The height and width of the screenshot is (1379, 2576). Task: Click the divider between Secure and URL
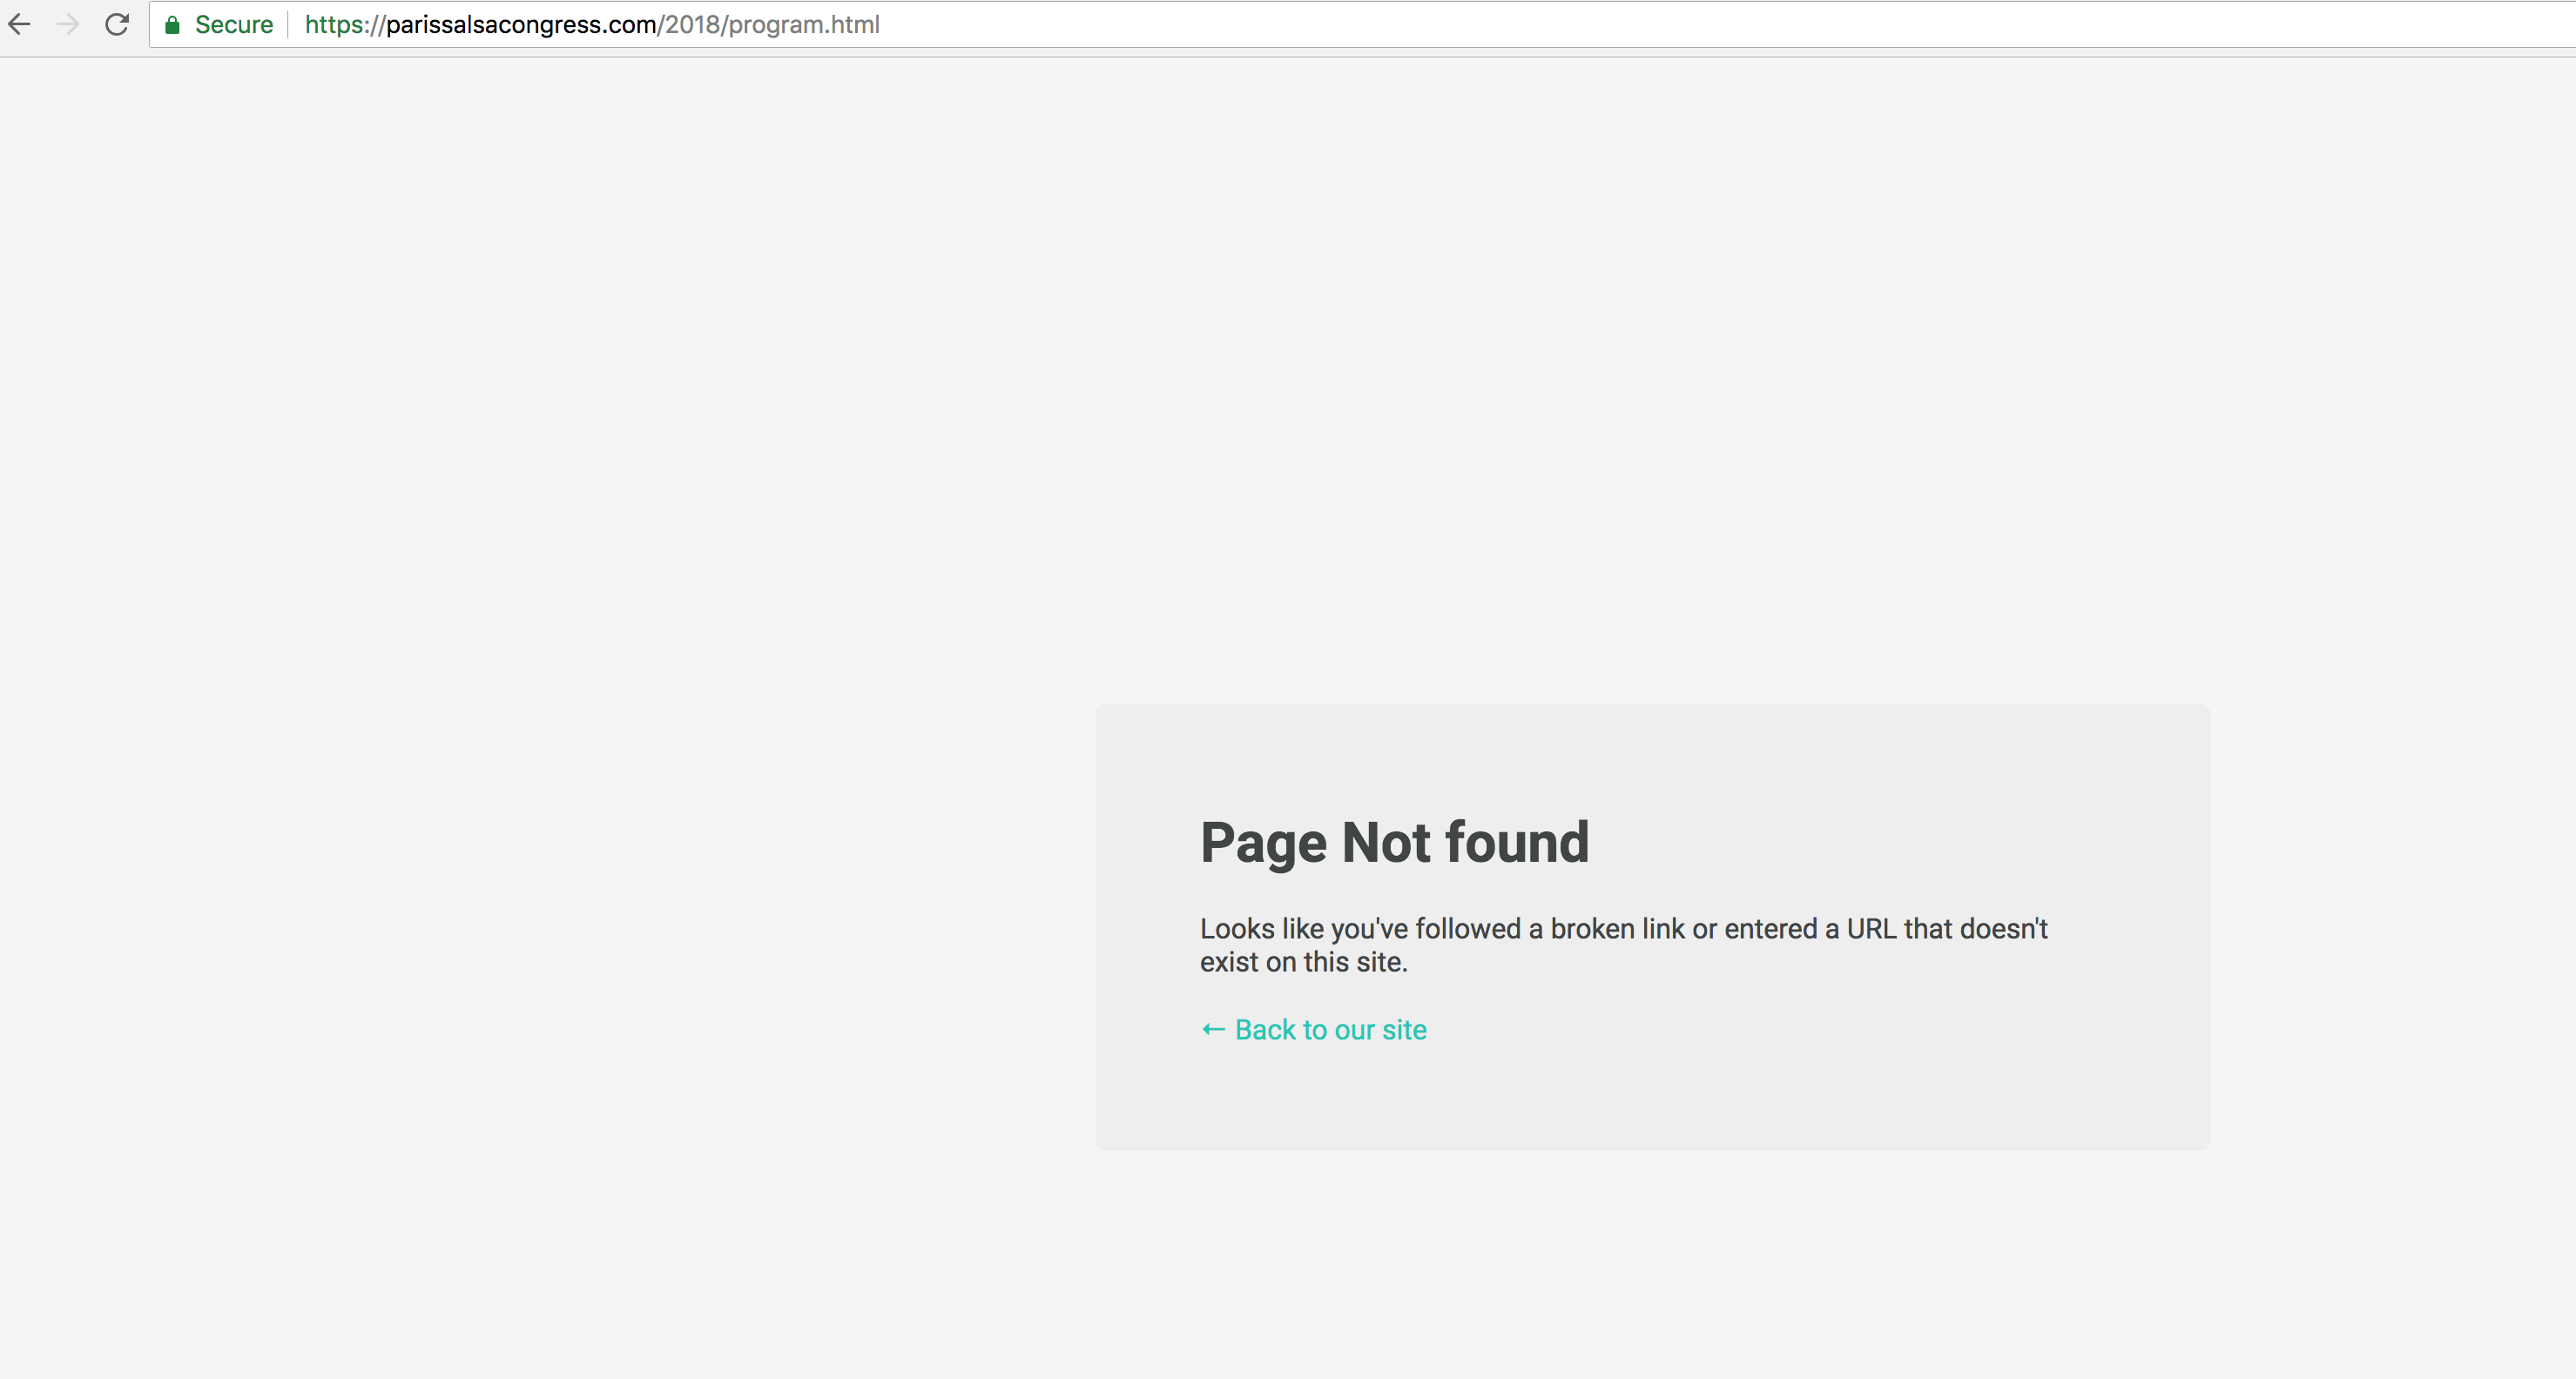point(288,25)
